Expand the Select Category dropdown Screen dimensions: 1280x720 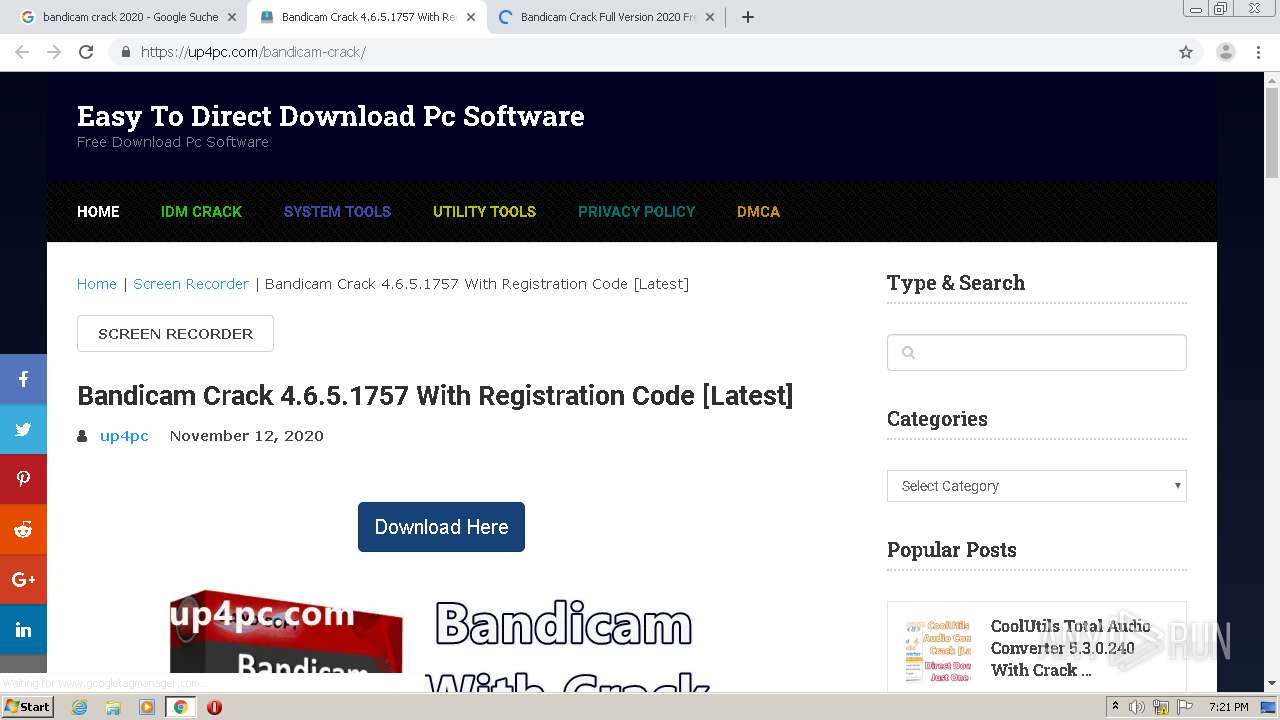pos(1036,486)
